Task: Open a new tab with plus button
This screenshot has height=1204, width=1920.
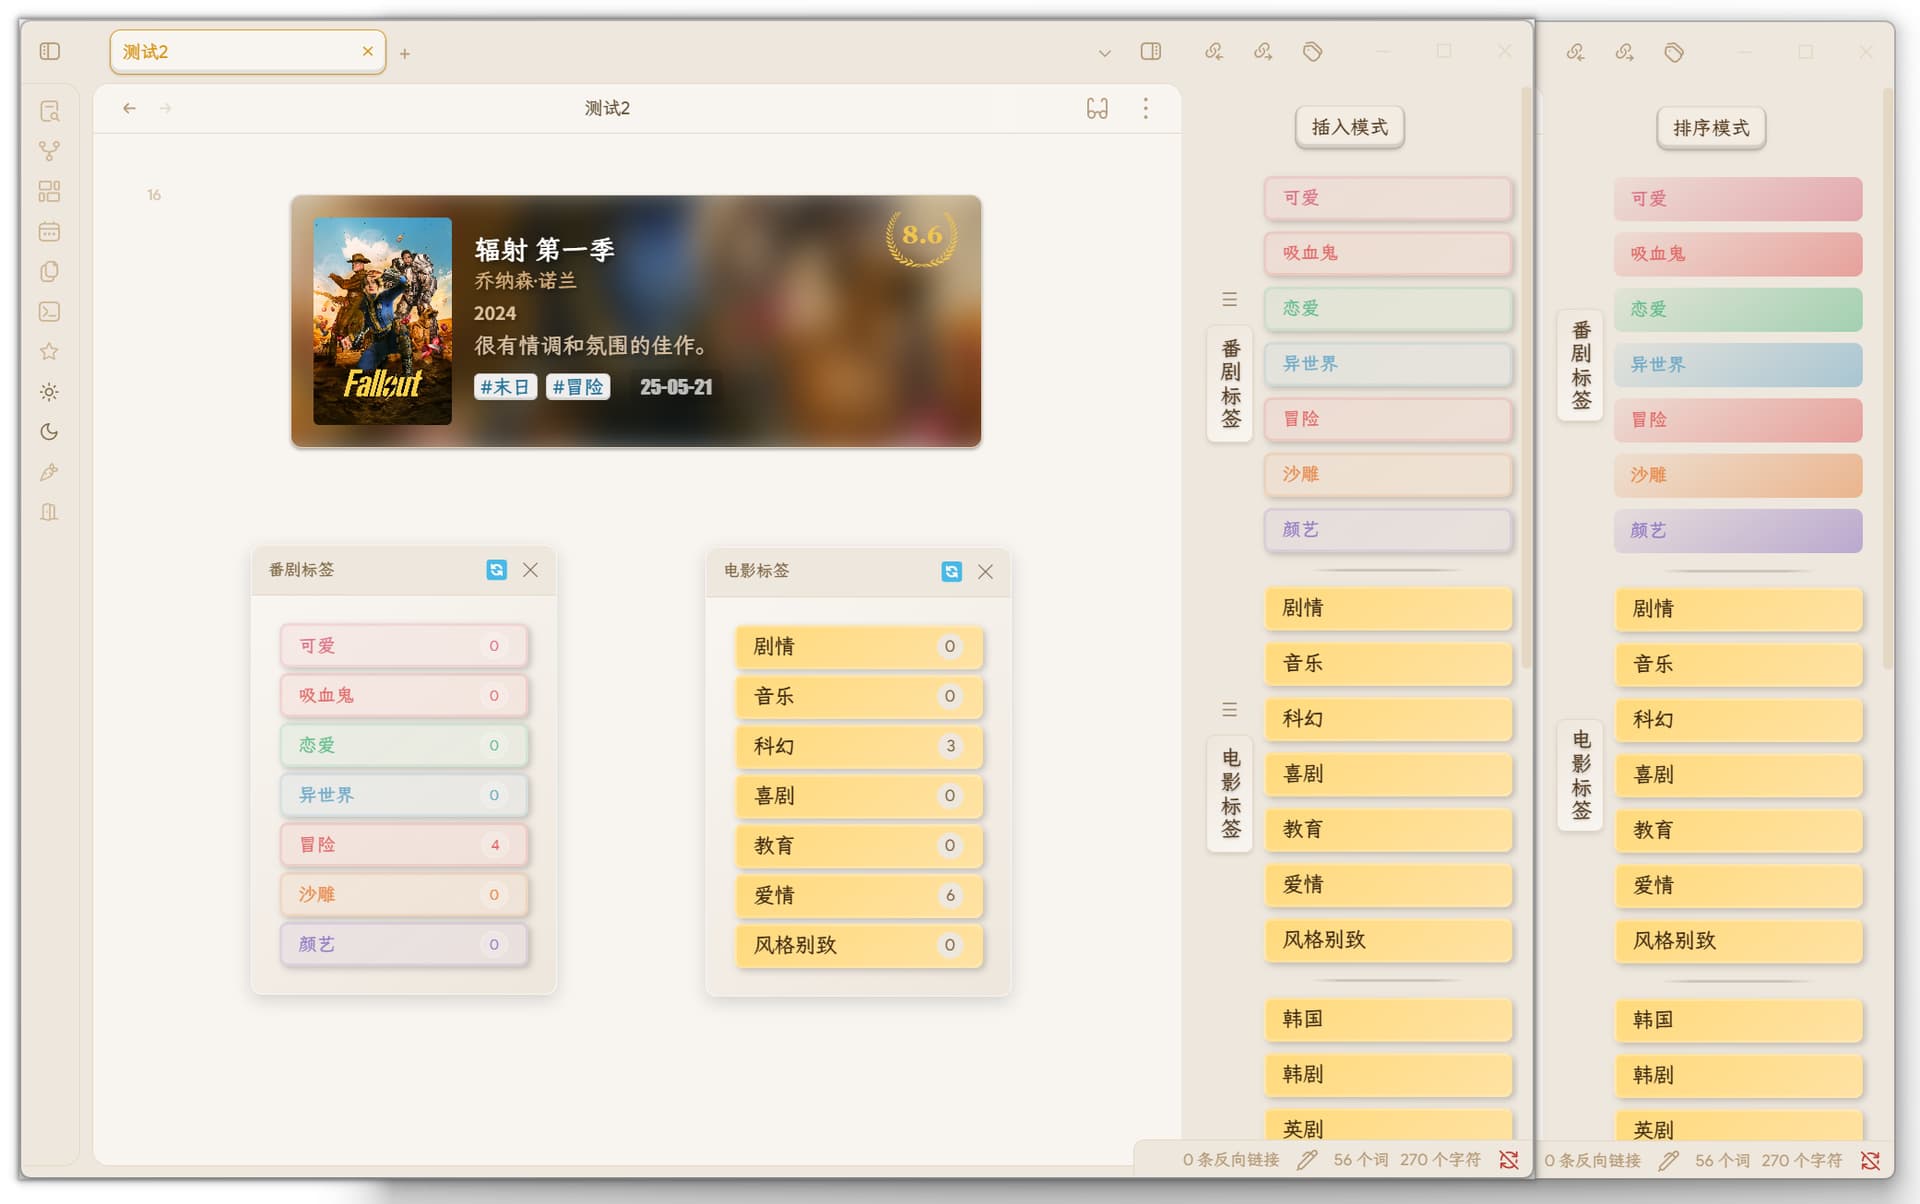Action: pos(405,54)
